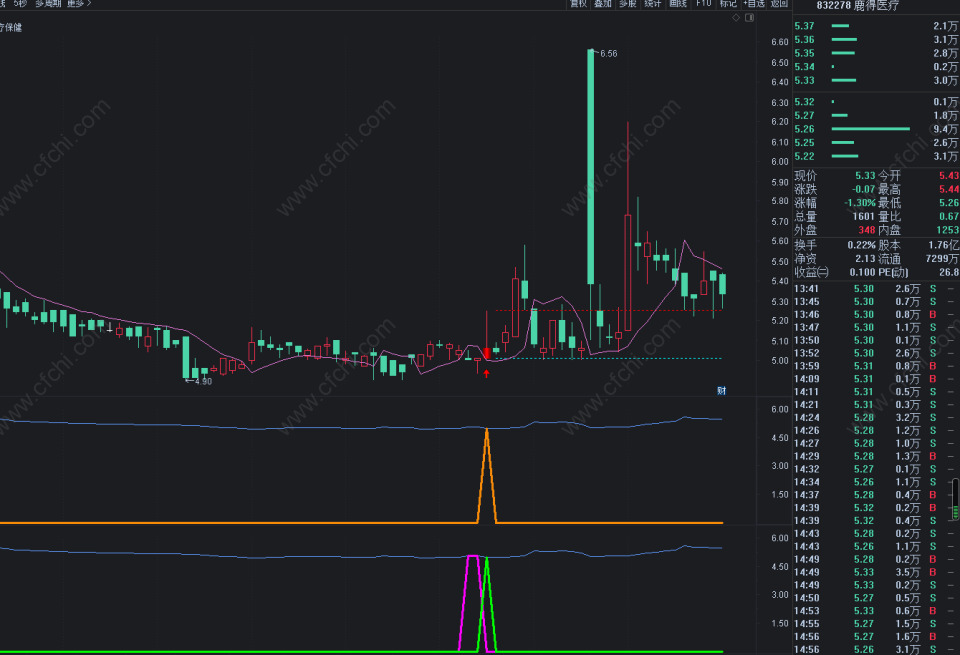Select ask price row 5.33 in order book
The width and height of the screenshot is (960, 655).
click(x=876, y=80)
